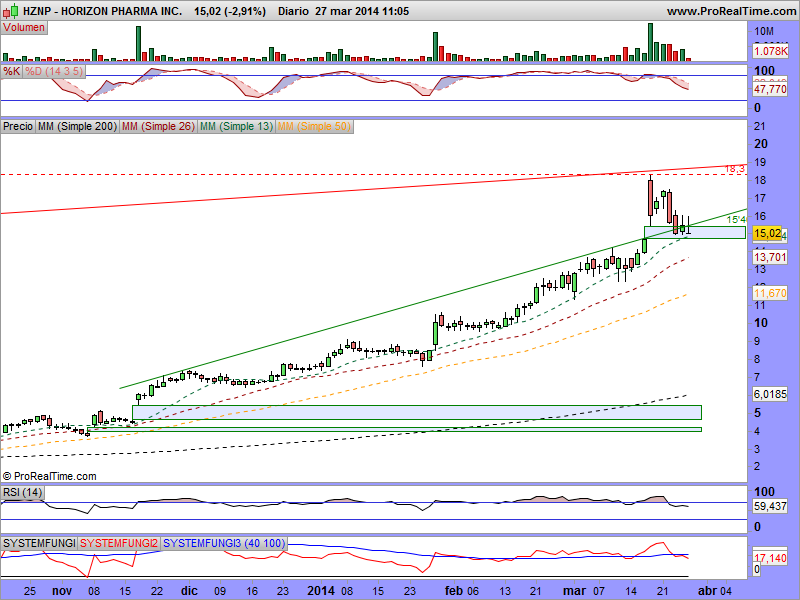Click the nov label on date axis

[62, 591]
